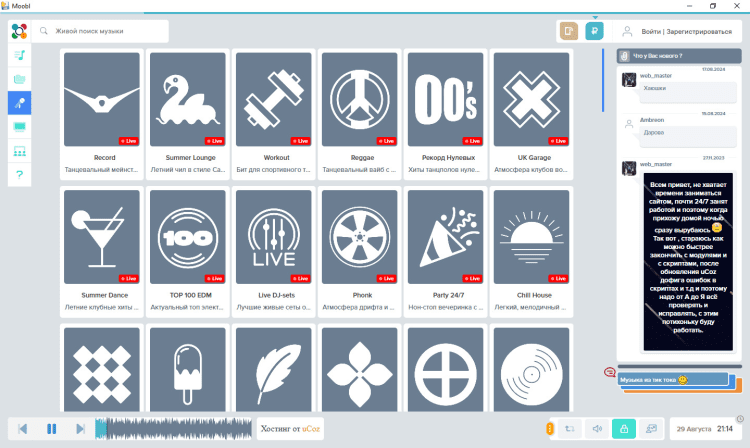Image resolution: width=750 pixels, height=448 pixels.
Task: Go to the previous track
Action: (22, 428)
